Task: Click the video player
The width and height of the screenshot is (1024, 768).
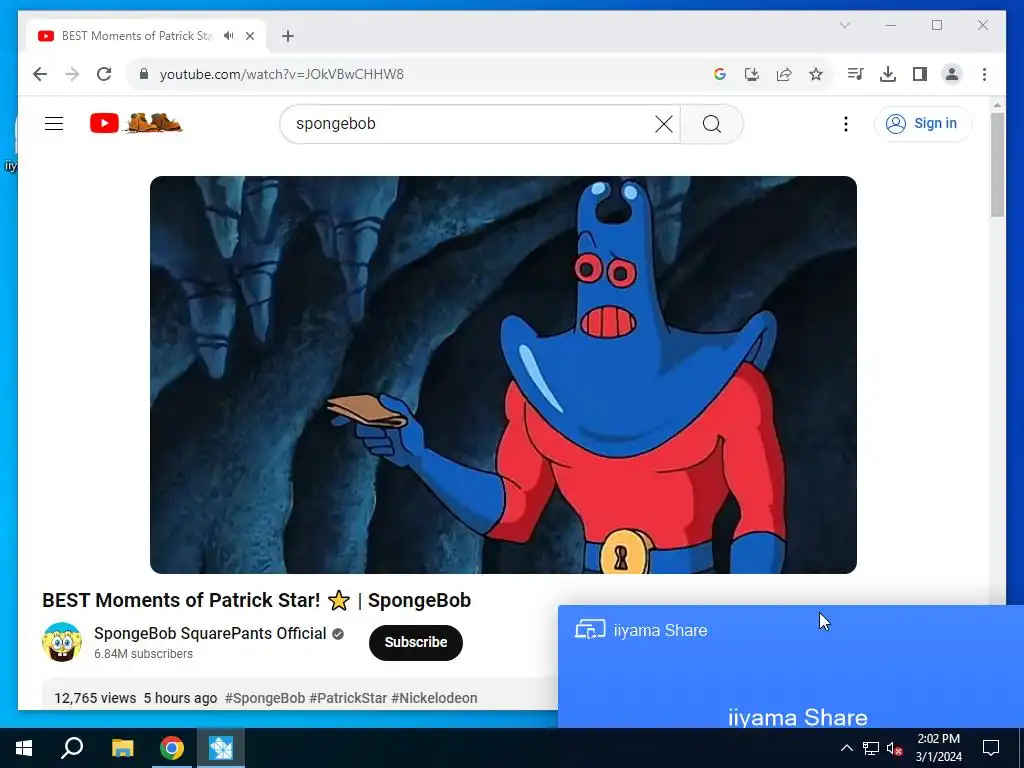Action: tap(503, 375)
